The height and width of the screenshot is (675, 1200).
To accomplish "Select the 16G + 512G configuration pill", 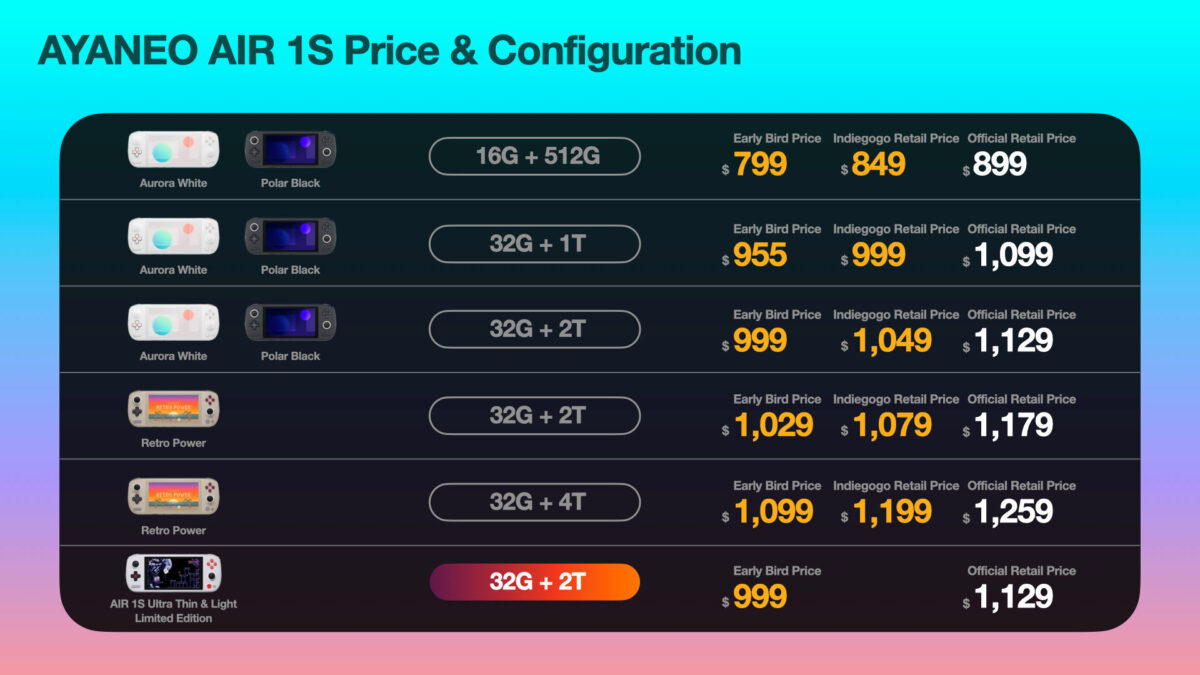I will 534,156.
